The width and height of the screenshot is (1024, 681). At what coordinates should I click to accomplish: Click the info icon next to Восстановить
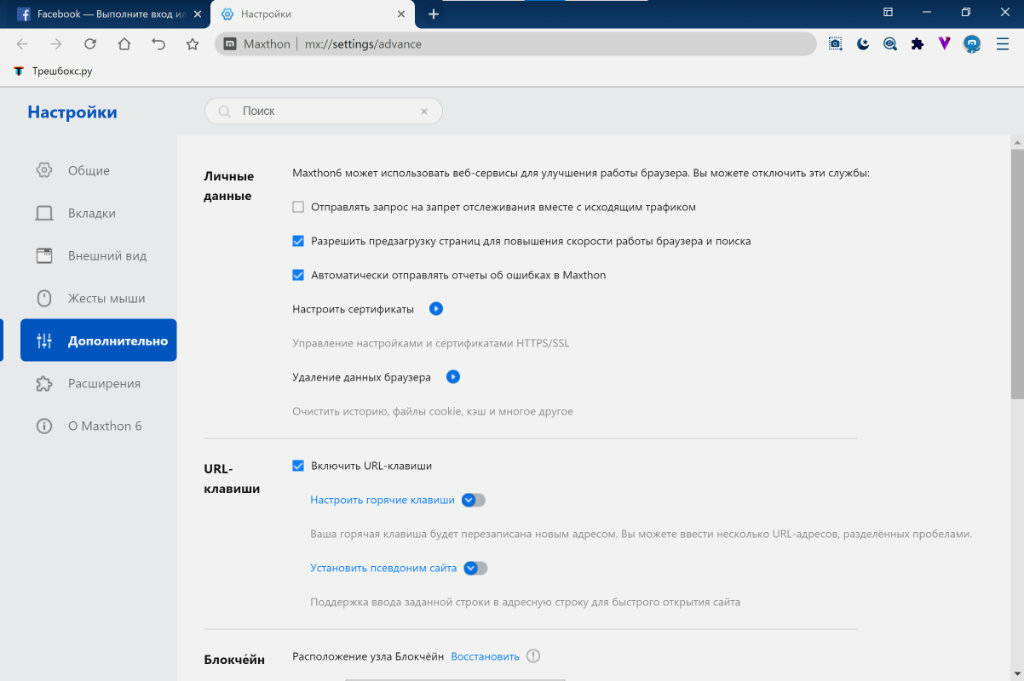click(533, 656)
